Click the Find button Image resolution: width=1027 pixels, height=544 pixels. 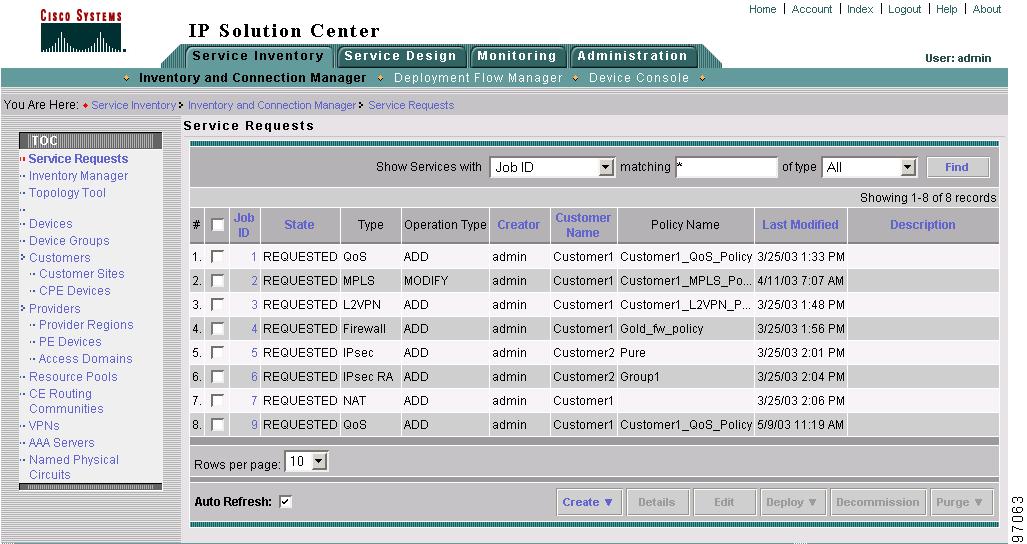(957, 168)
